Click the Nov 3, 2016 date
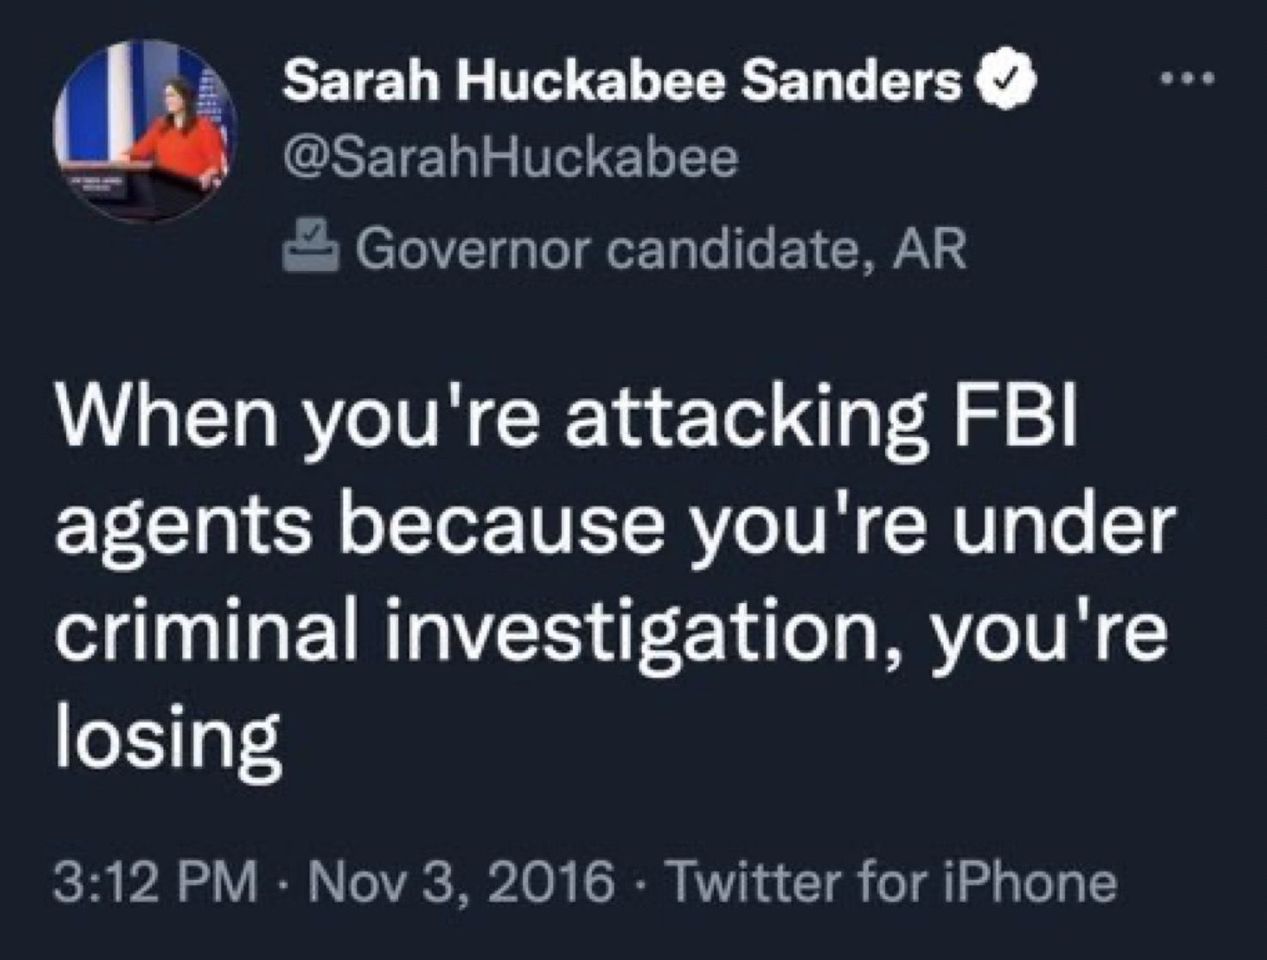This screenshot has height=960, width=1267. [464, 882]
